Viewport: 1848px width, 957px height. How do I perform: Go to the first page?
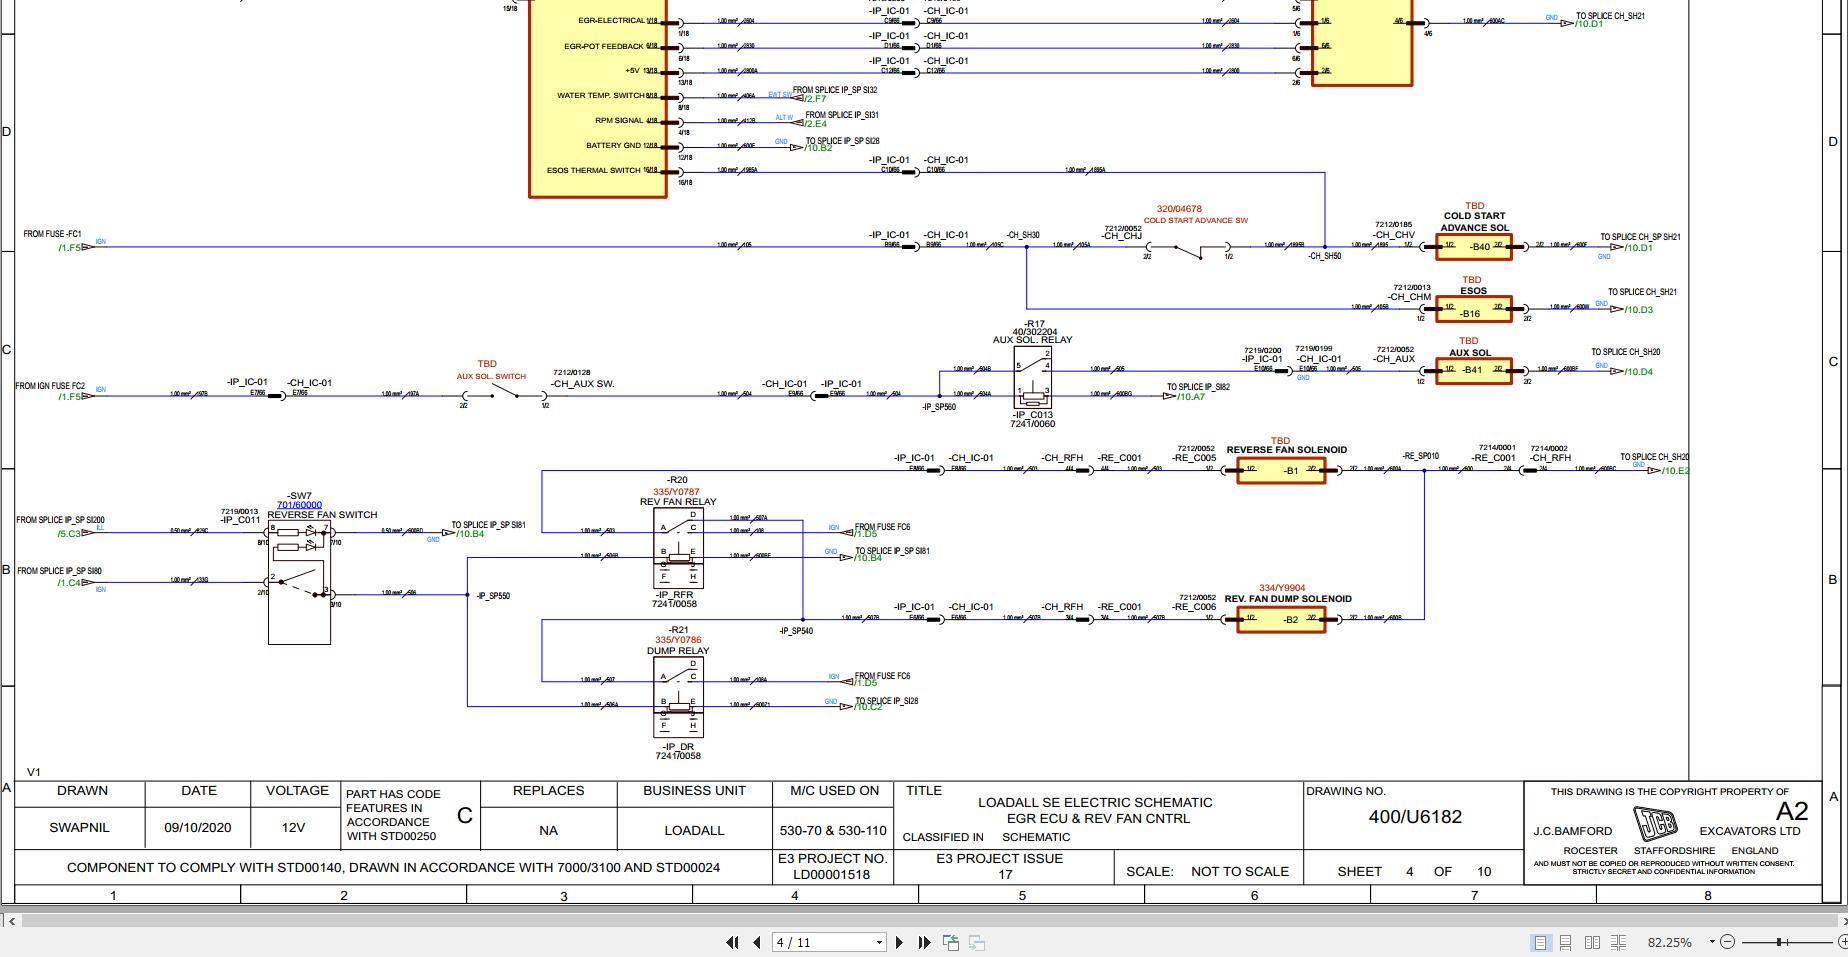point(732,942)
